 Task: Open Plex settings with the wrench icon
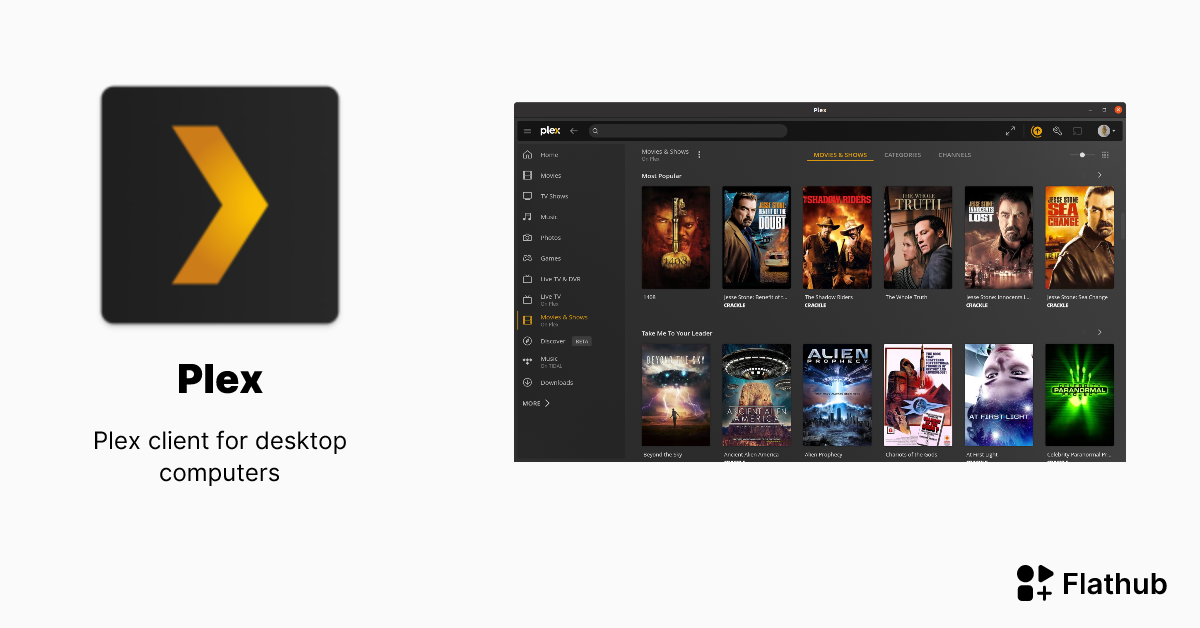[x=1057, y=131]
